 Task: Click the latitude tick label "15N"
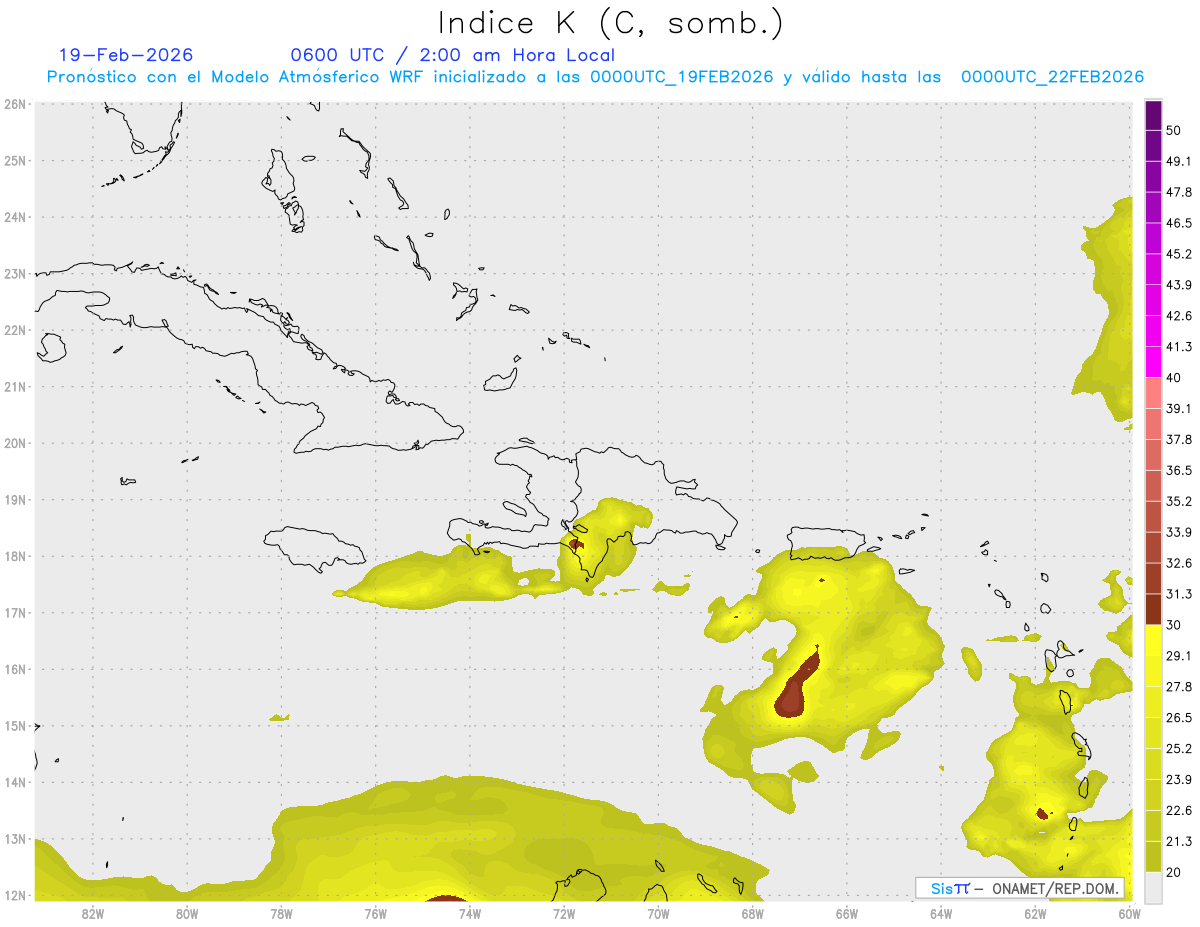pos(15,726)
